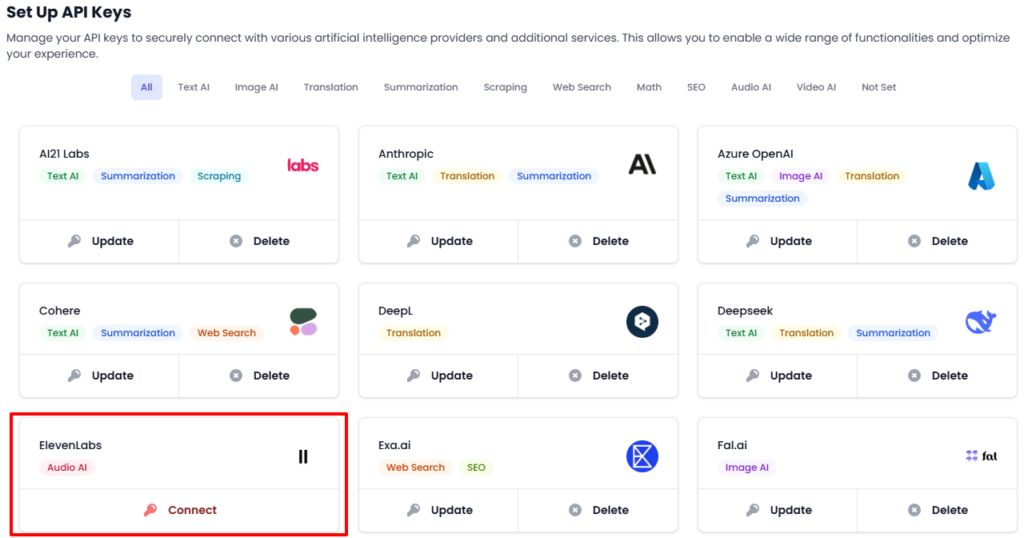The height and width of the screenshot is (538, 1024).
Task: Click the Azure OpenAI logo icon
Action: (x=981, y=176)
